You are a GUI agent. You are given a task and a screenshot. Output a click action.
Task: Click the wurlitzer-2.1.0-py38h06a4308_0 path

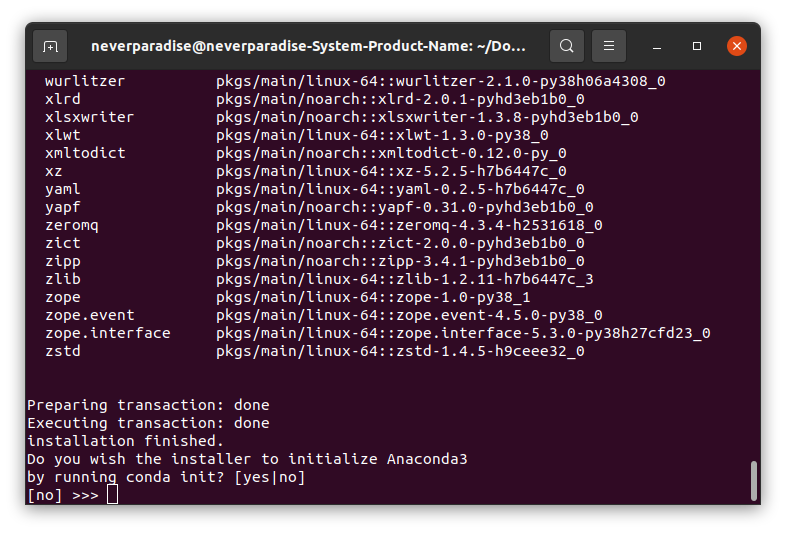click(441, 81)
